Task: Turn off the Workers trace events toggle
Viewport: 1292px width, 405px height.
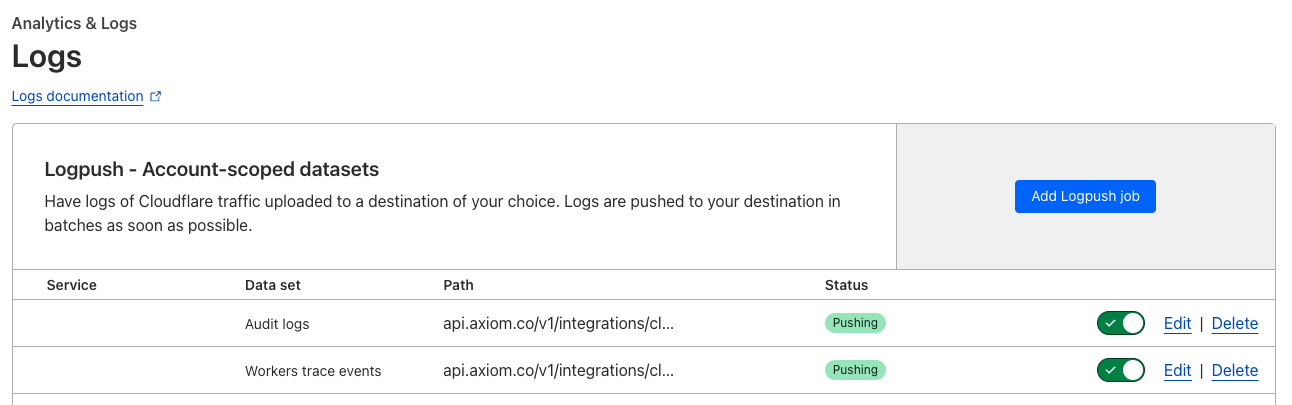Action: pos(1120,370)
